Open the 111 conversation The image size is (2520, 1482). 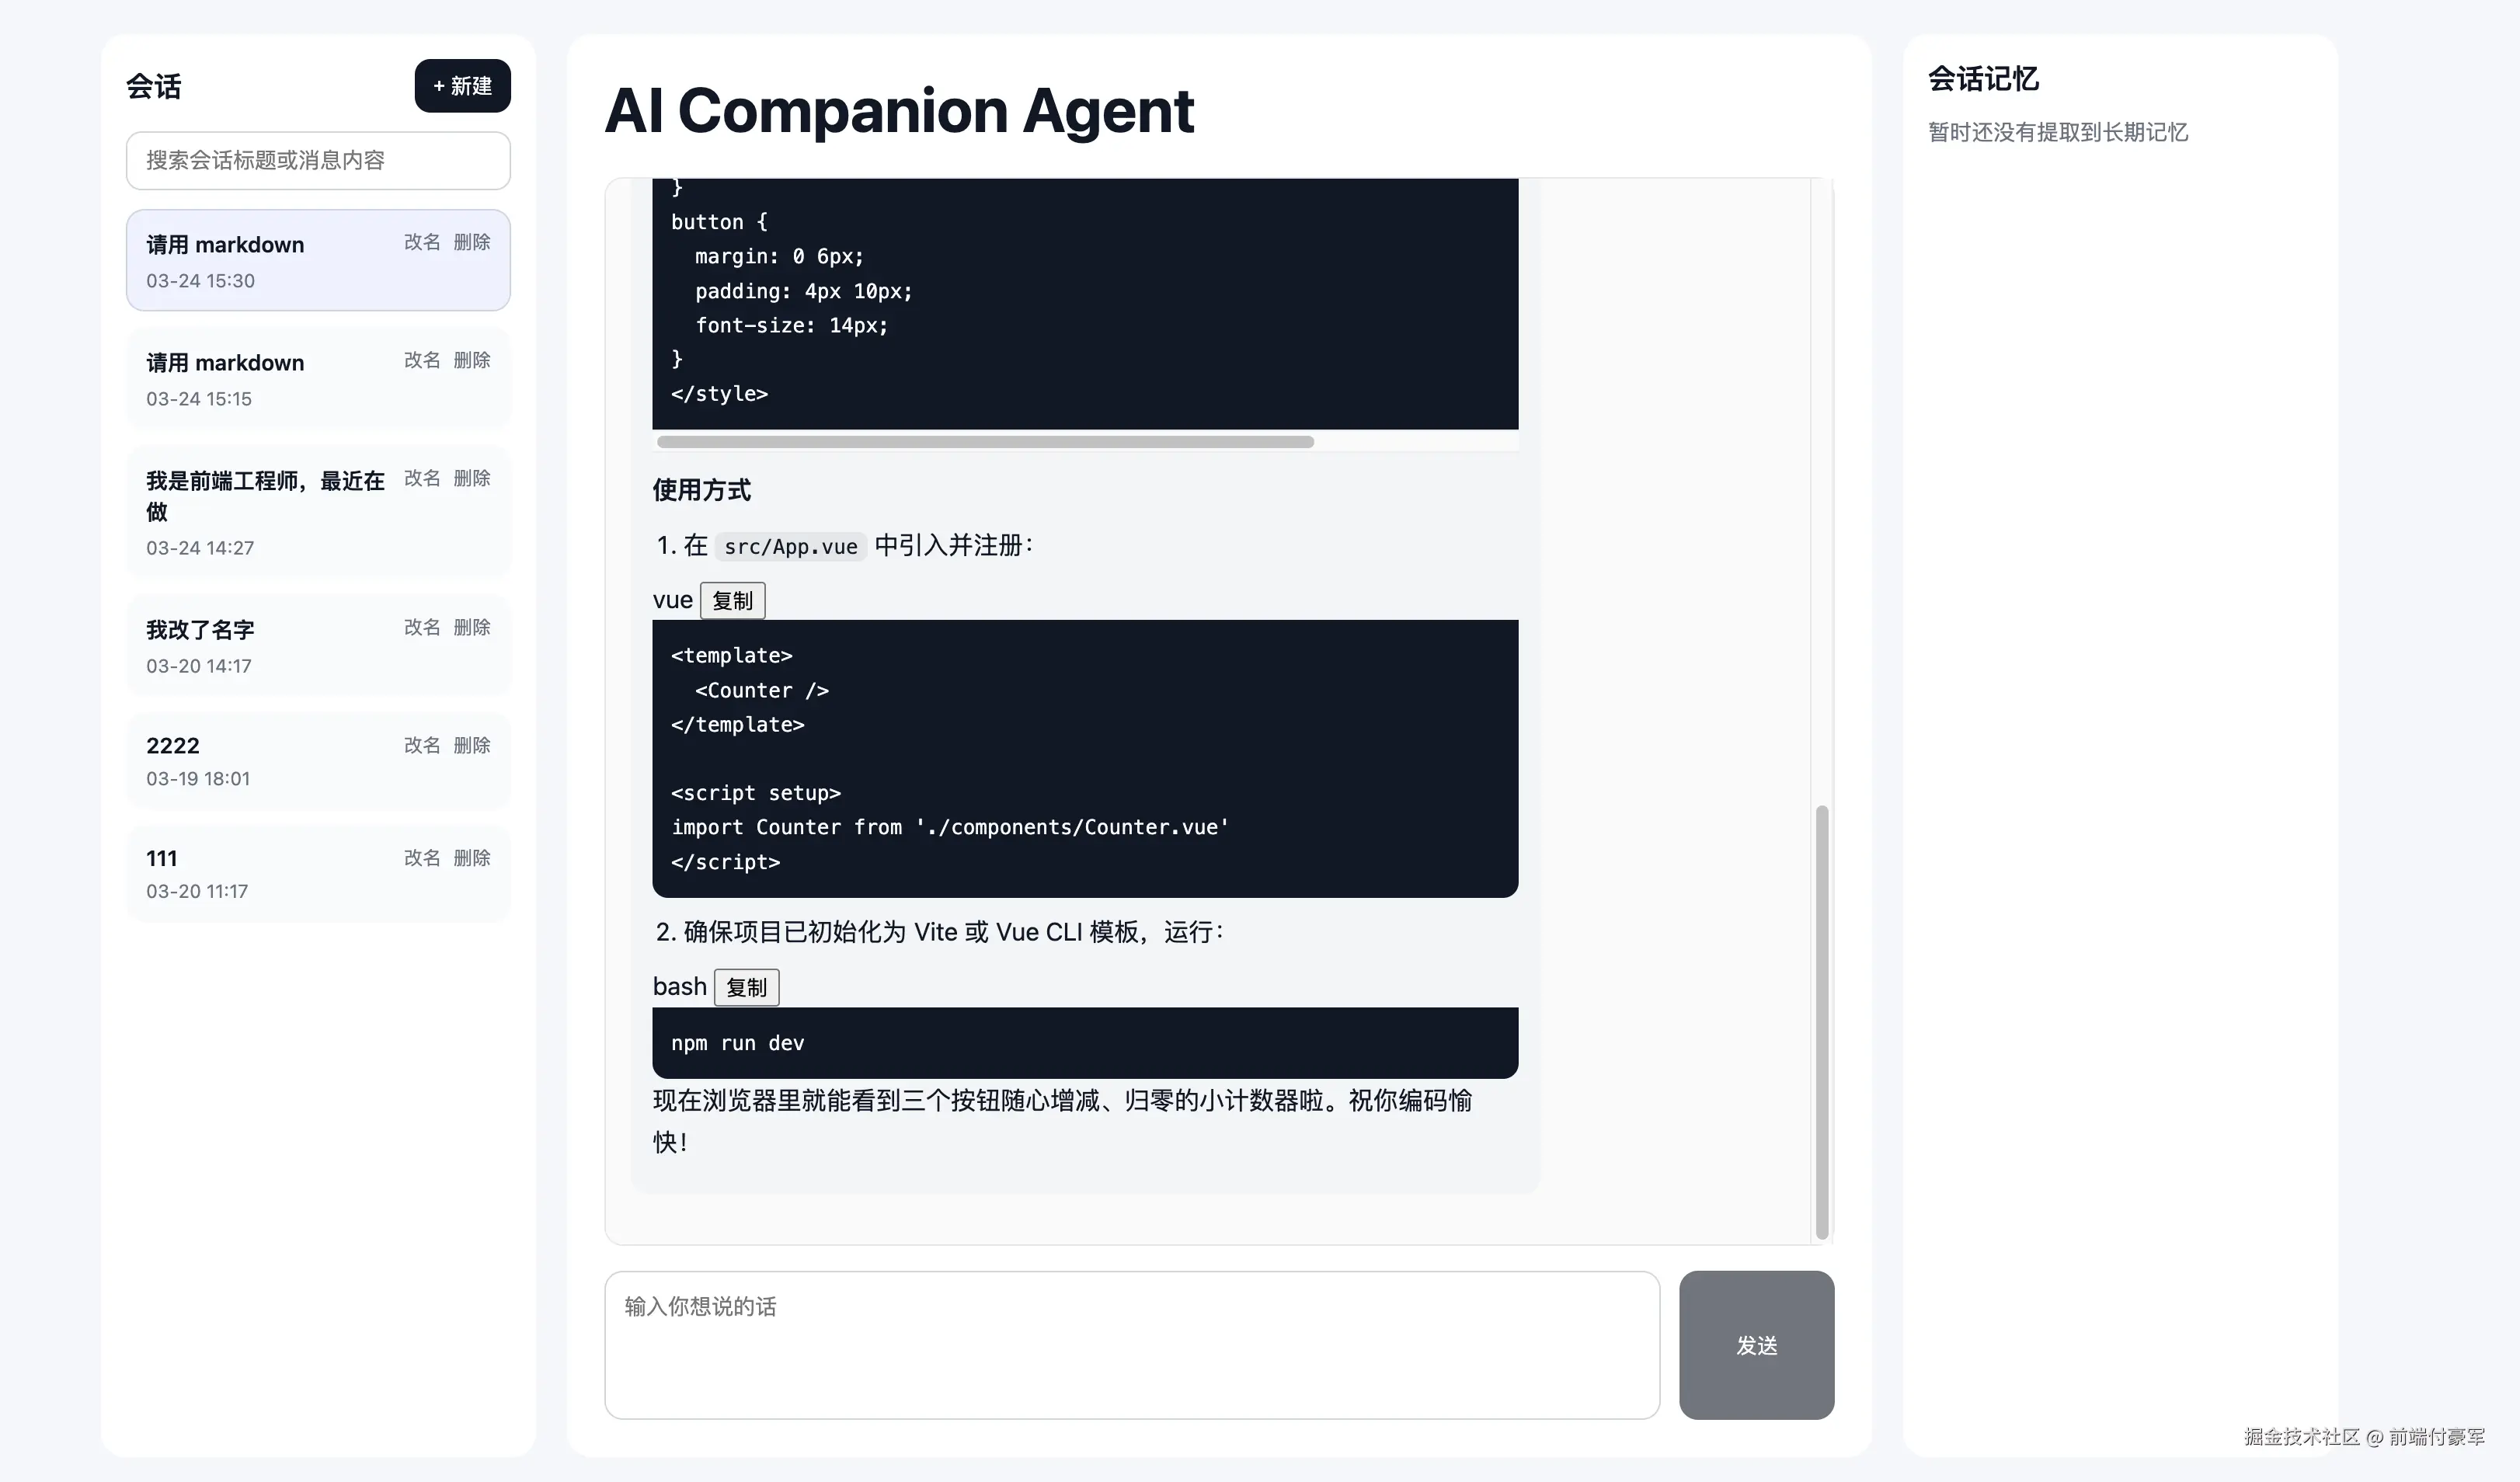point(260,874)
